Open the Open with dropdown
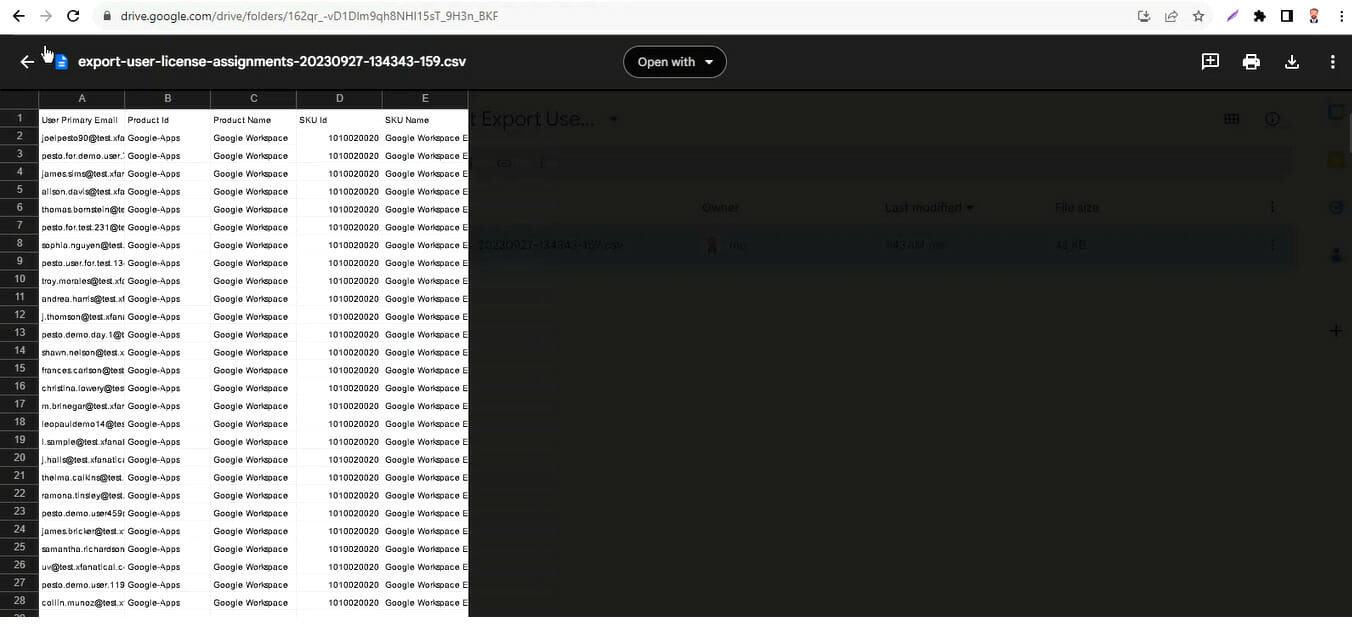Image resolution: width=1352 pixels, height=624 pixels. coord(674,61)
